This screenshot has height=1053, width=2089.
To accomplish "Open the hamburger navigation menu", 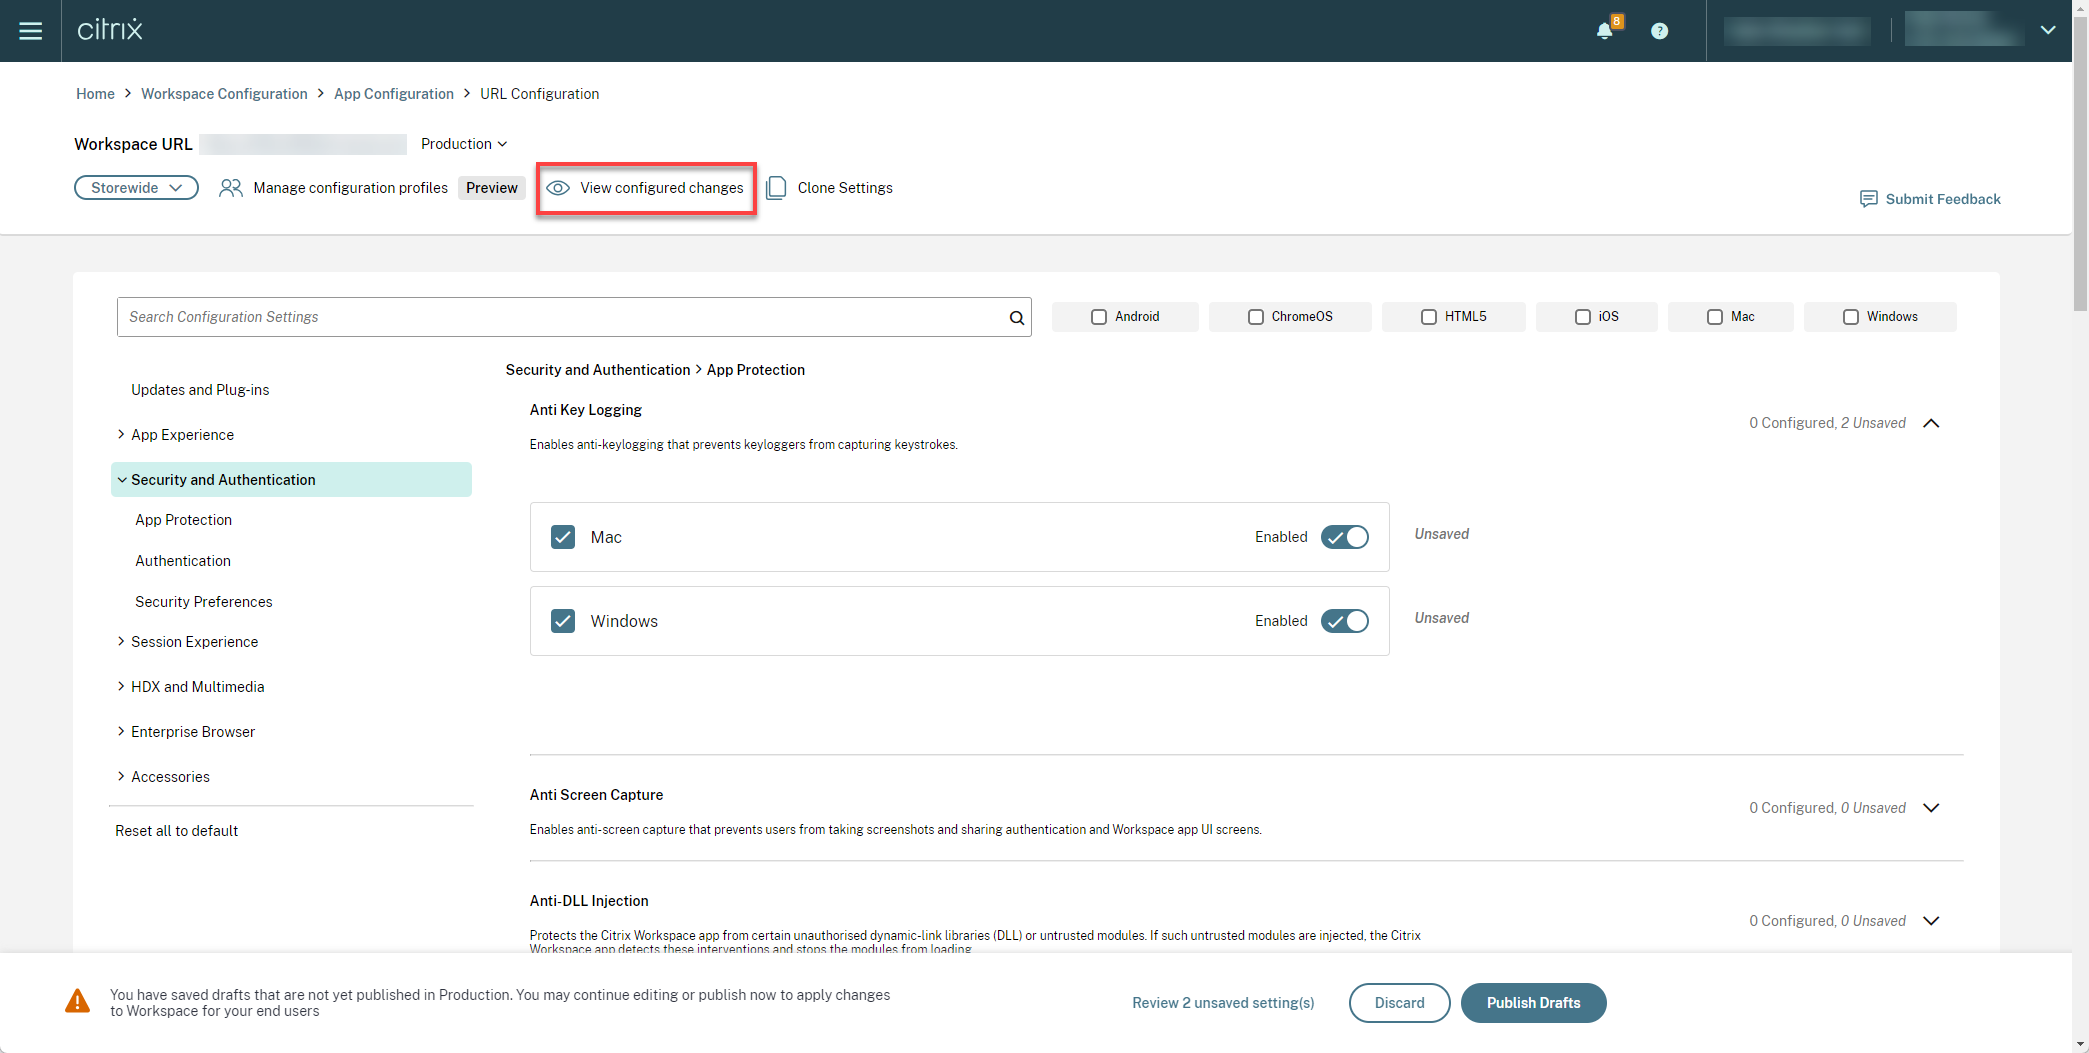I will click(31, 30).
